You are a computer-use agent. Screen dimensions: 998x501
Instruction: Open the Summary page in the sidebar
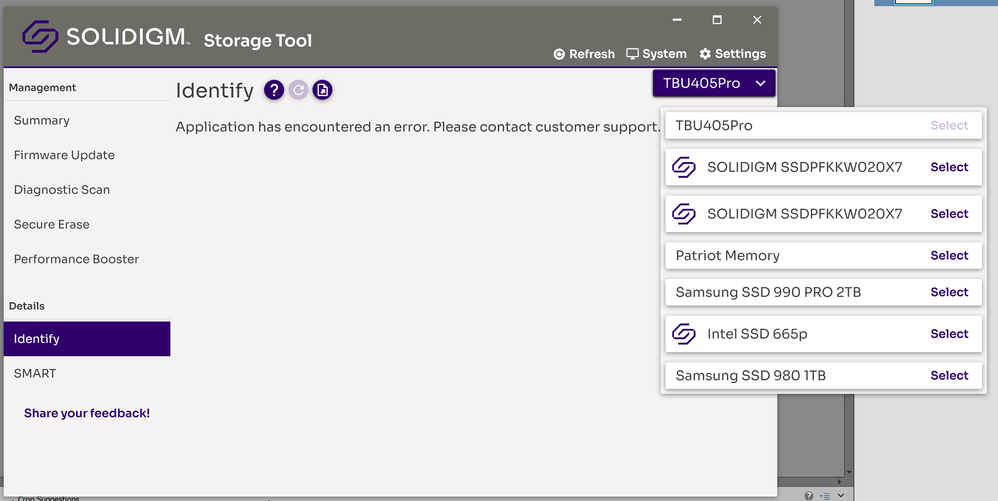tap(42, 121)
